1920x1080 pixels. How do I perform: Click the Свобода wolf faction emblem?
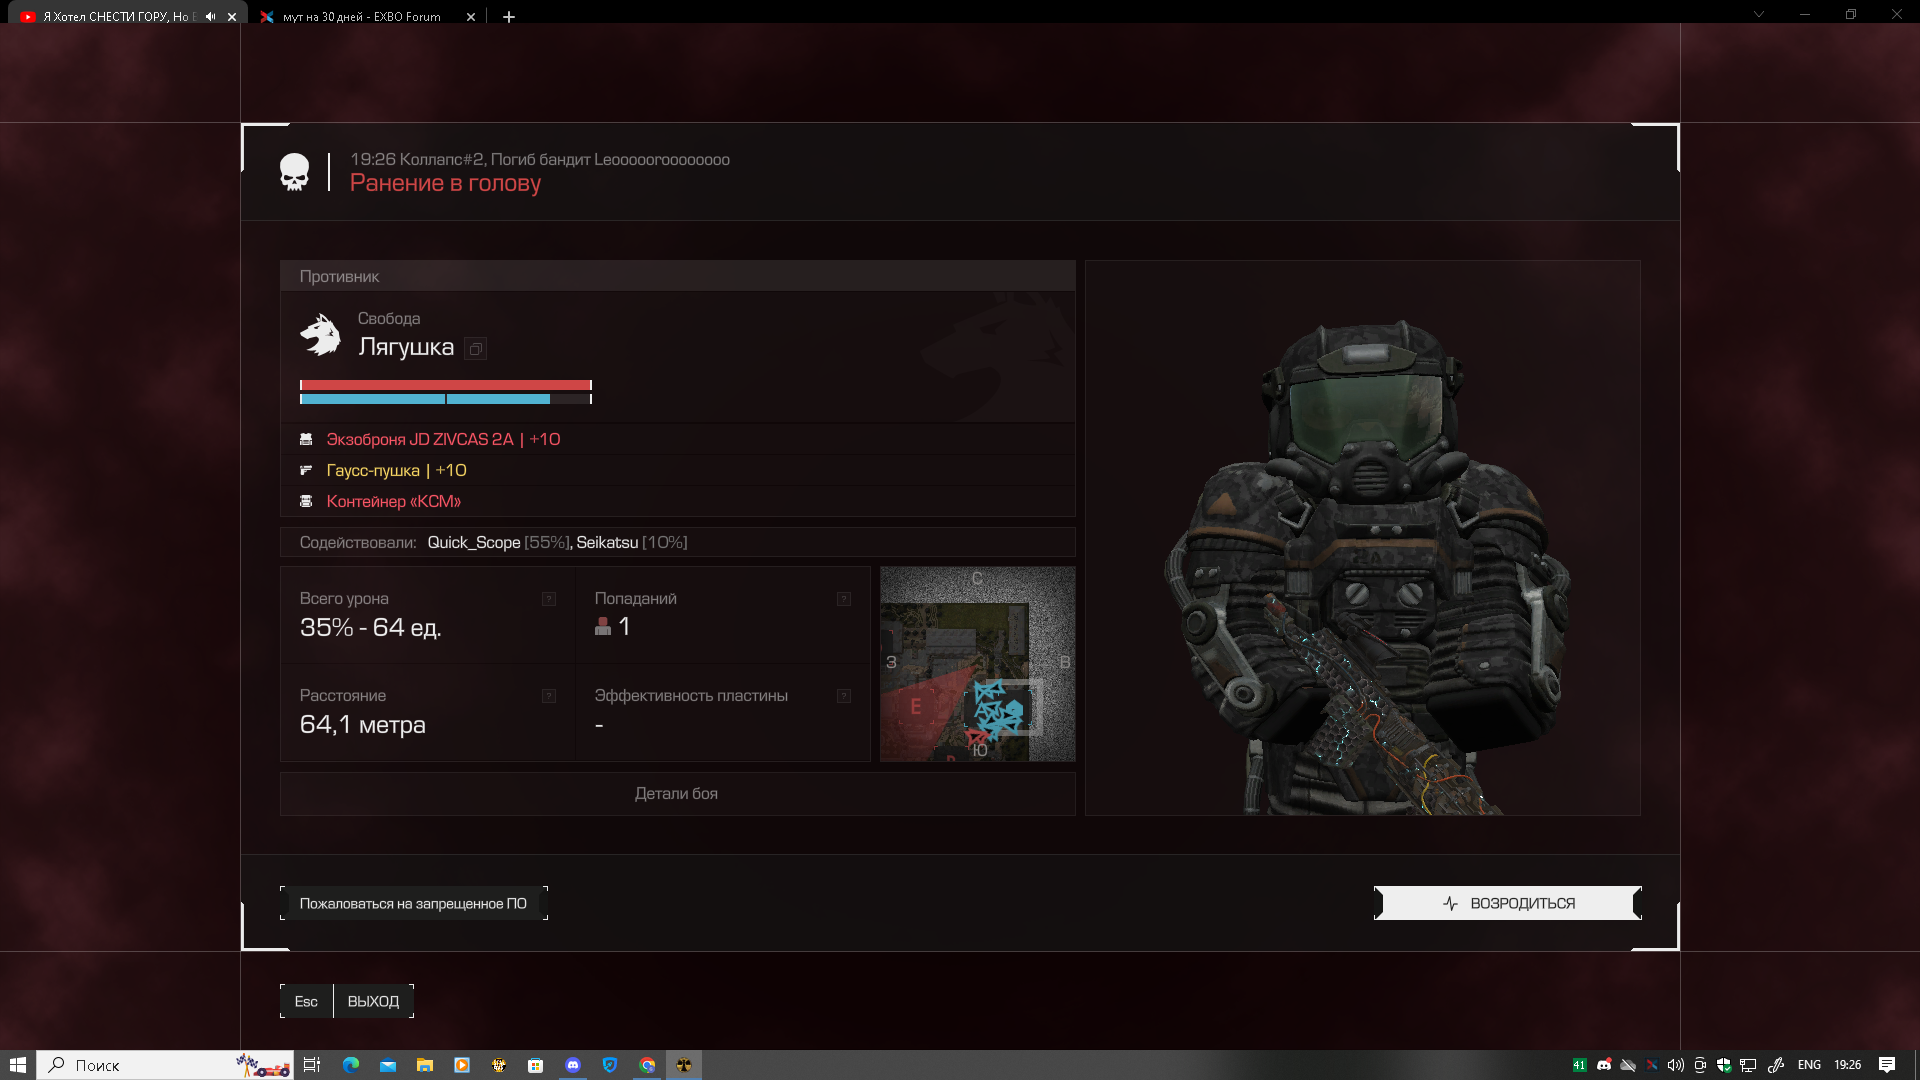point(320,335)
